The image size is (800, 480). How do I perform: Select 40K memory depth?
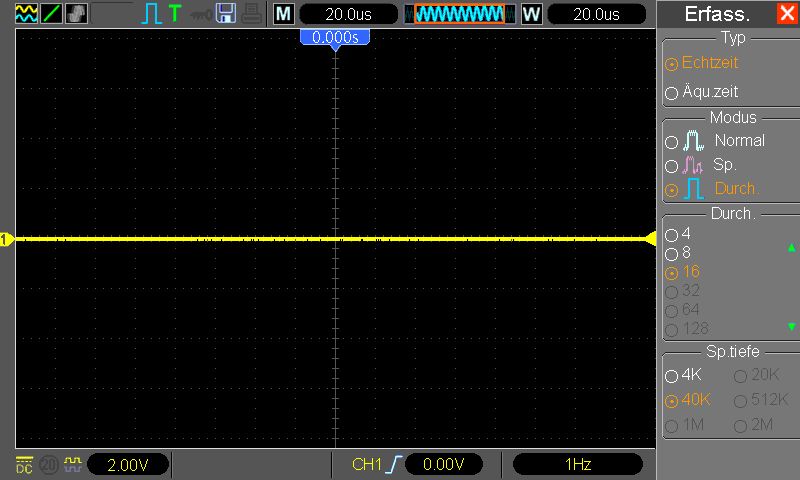(688, 400)
